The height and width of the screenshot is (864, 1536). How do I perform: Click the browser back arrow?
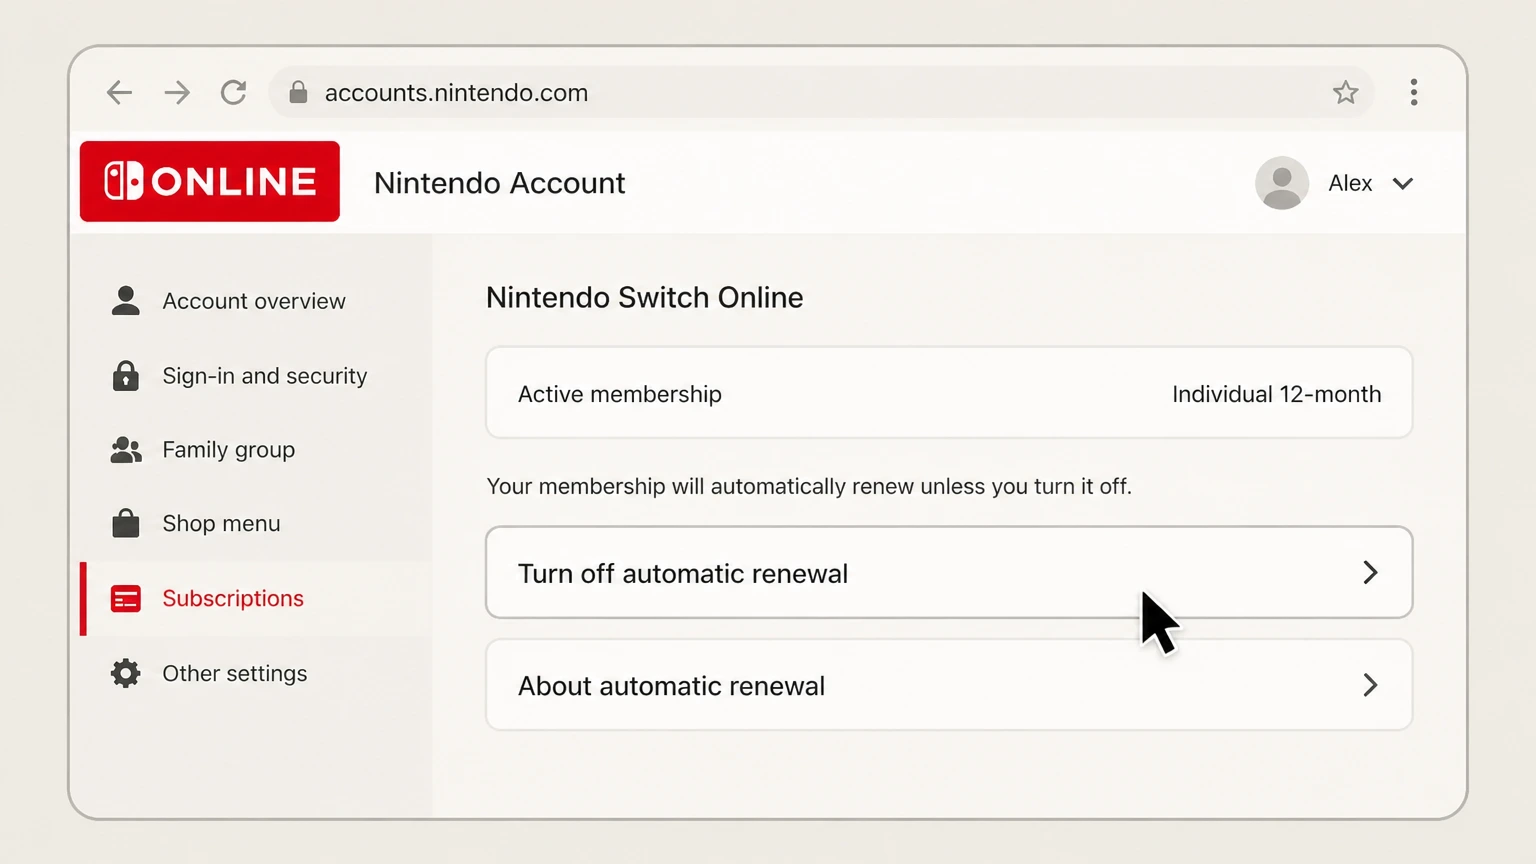(x=119, y=93)
